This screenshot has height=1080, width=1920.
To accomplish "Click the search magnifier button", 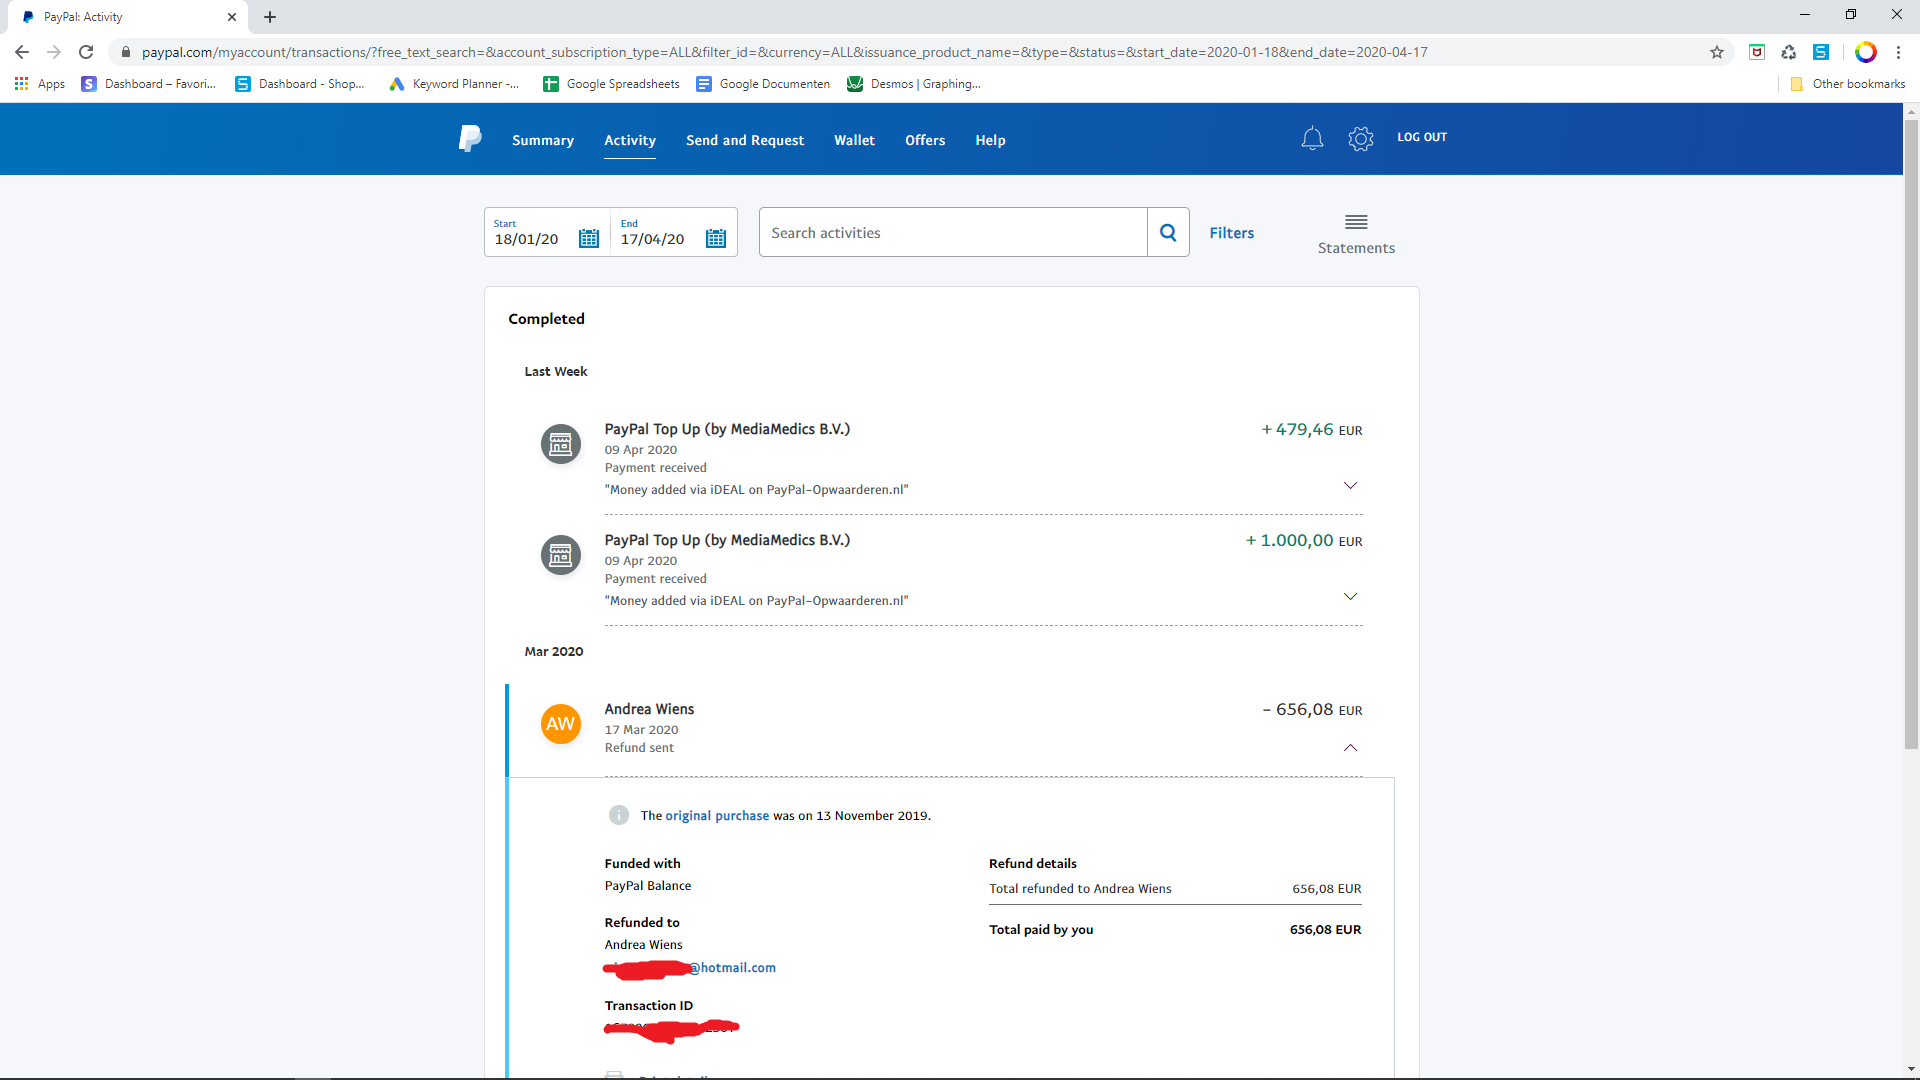I will 1168,232.
